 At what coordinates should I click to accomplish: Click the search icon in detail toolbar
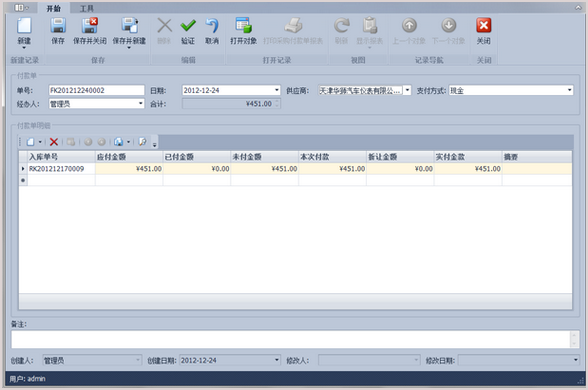click(x=142, y=142)
